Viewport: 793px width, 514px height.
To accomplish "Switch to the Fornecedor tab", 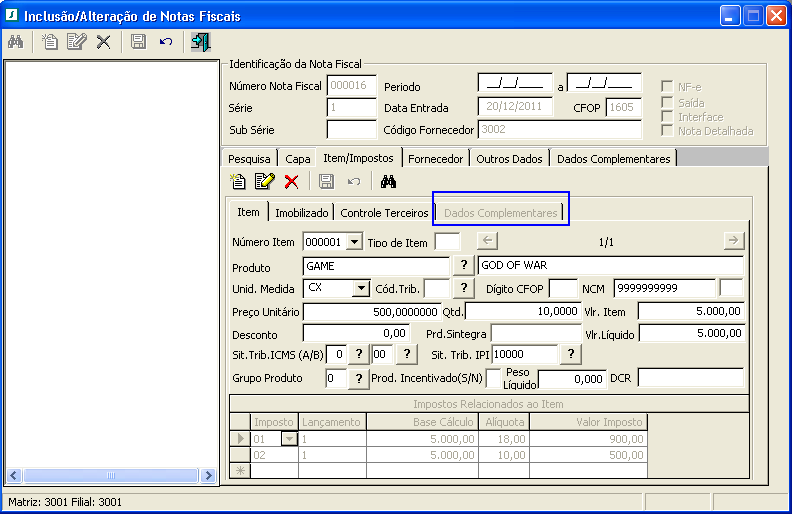I will coord(436,158).
